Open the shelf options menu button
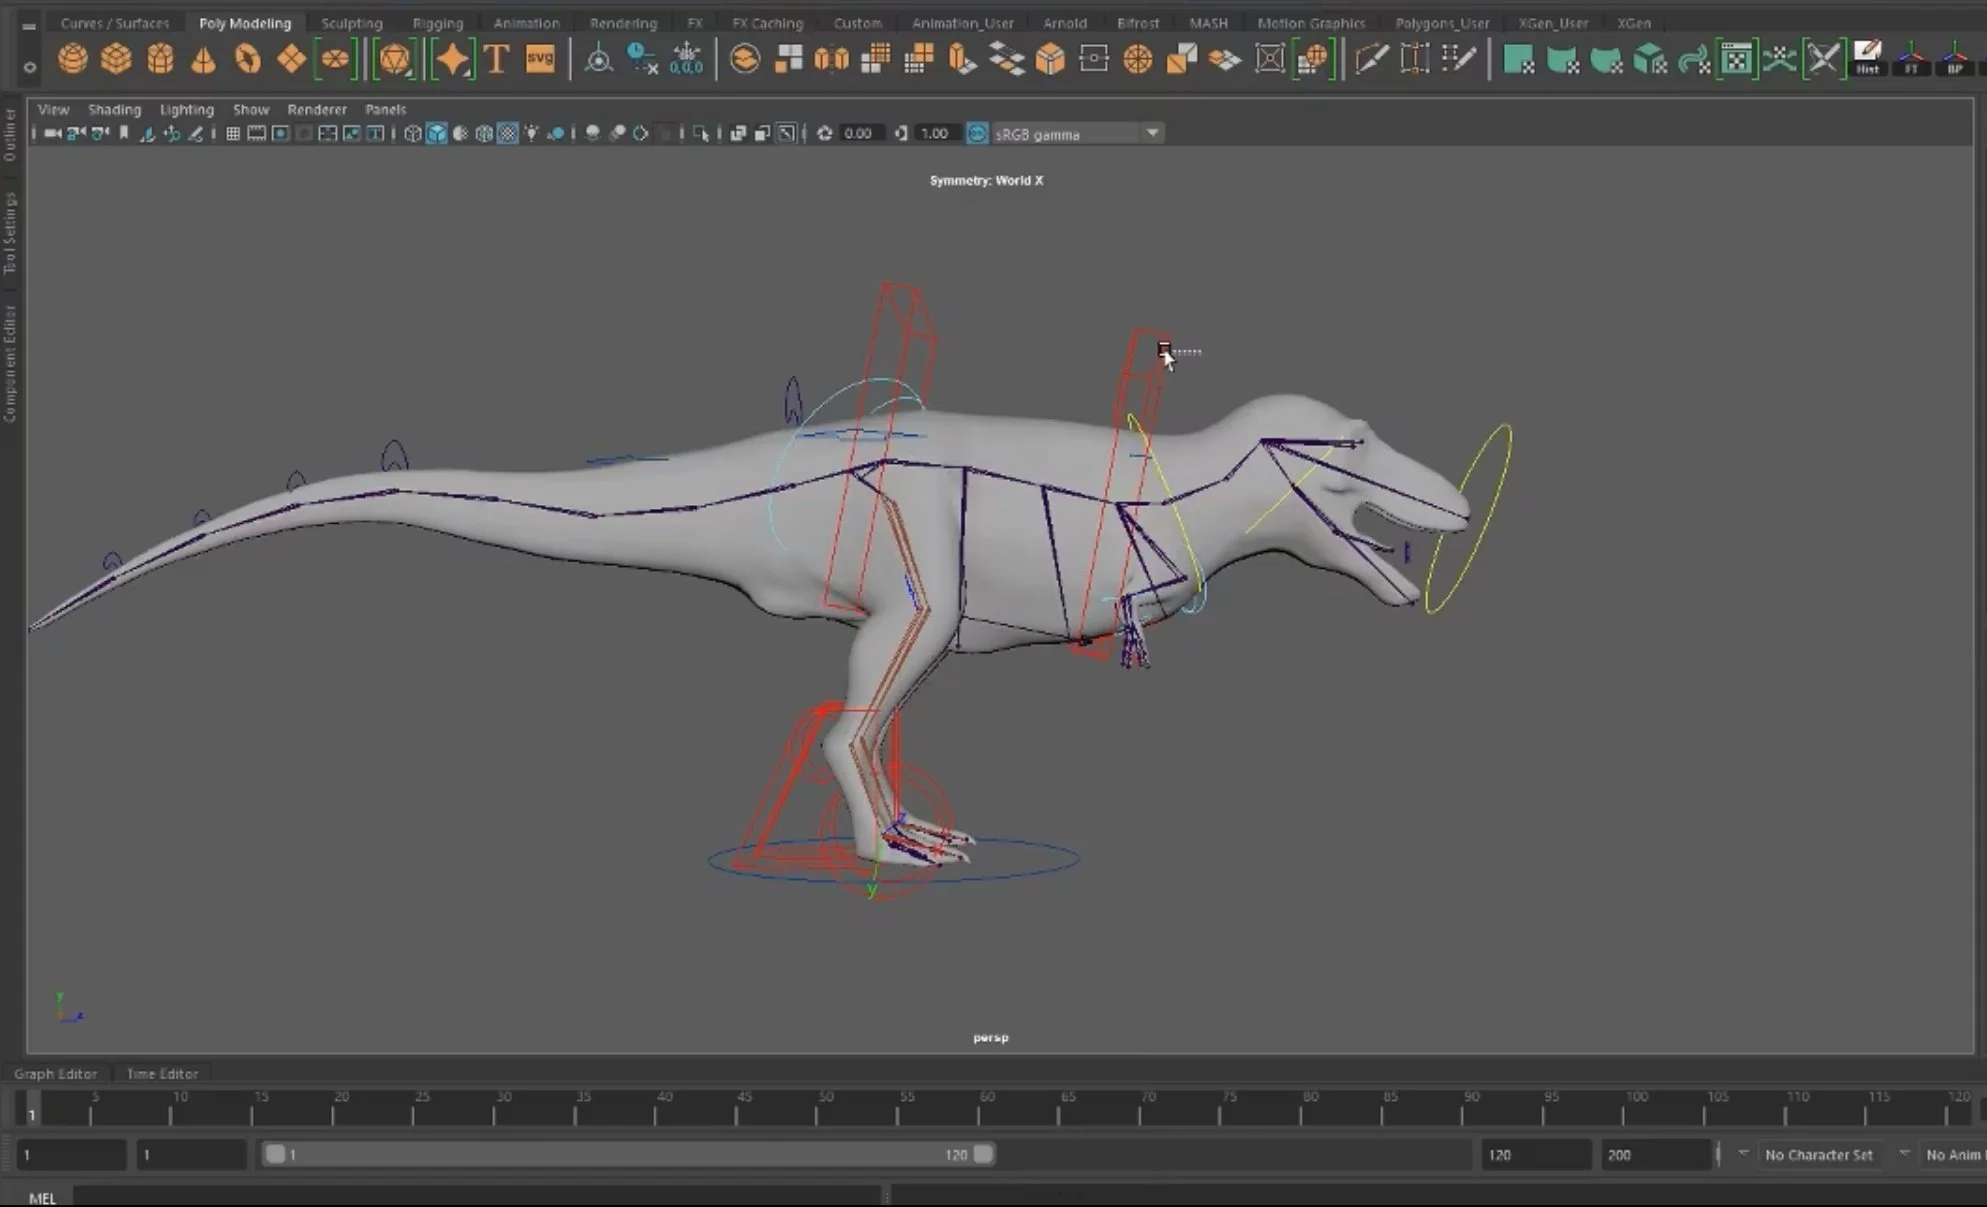 click(30, 67)
